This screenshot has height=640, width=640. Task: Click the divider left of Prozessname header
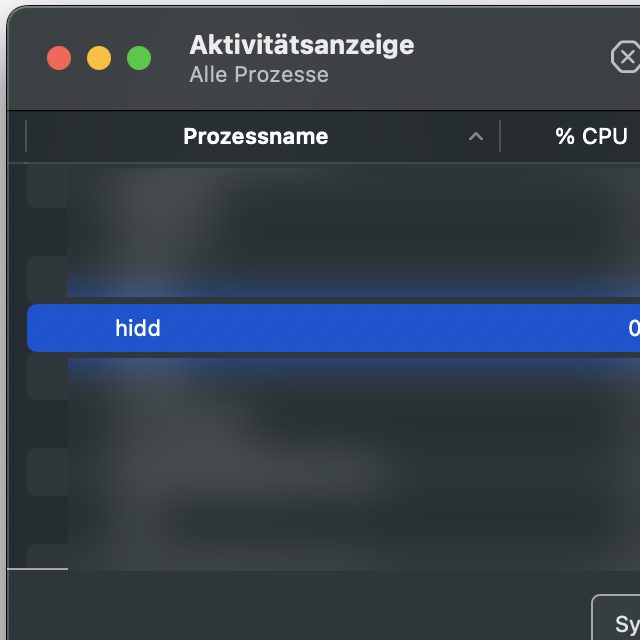[x=26, y=137]
